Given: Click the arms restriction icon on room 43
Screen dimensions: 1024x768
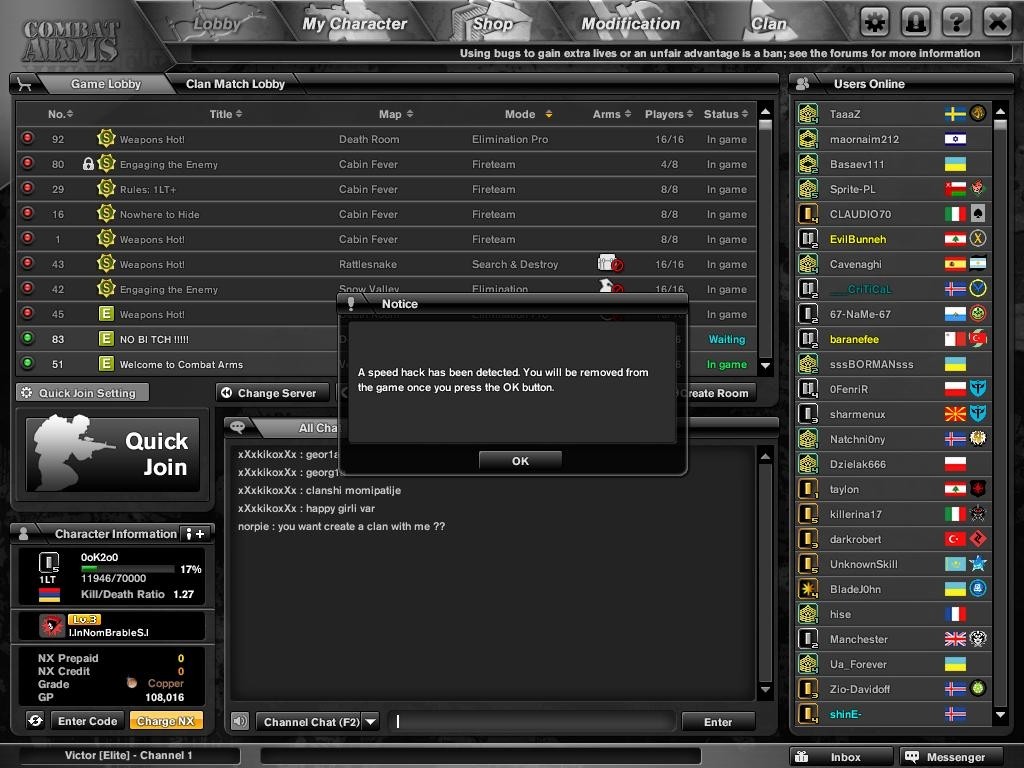Looking at the screenshot, I should click(x=610, y=263).
